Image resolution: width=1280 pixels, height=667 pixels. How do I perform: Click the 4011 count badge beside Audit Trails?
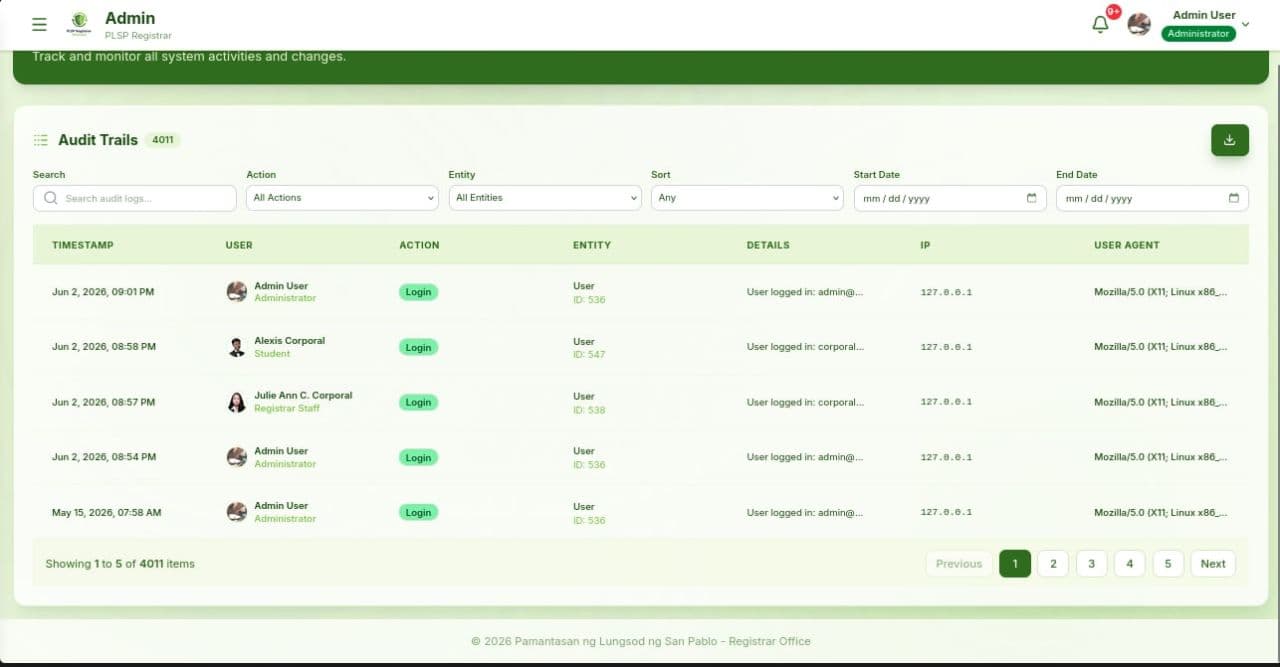coord(162,140)
